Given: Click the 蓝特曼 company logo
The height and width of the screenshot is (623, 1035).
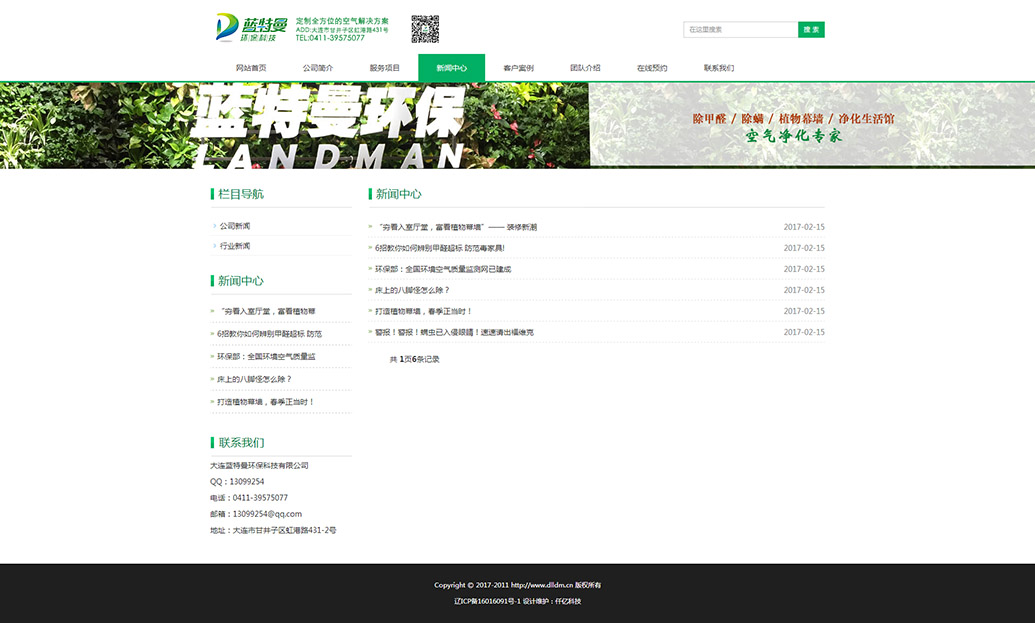Looking at the screenshot, I should click(x=251, y=29).
